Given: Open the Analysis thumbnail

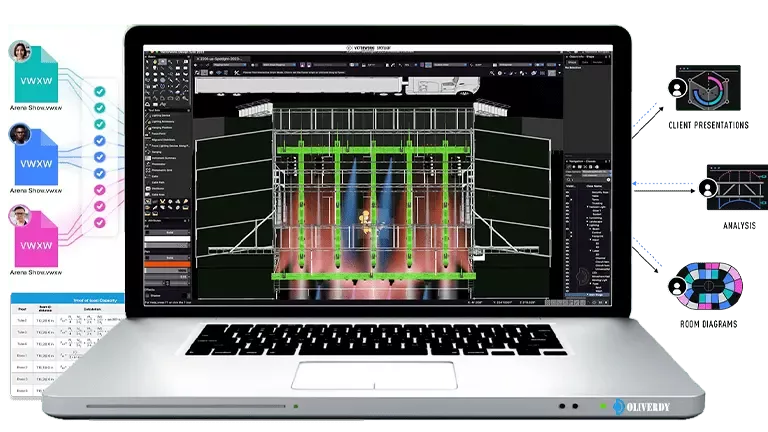Looking at the screenshot, I should pos(737,188).
